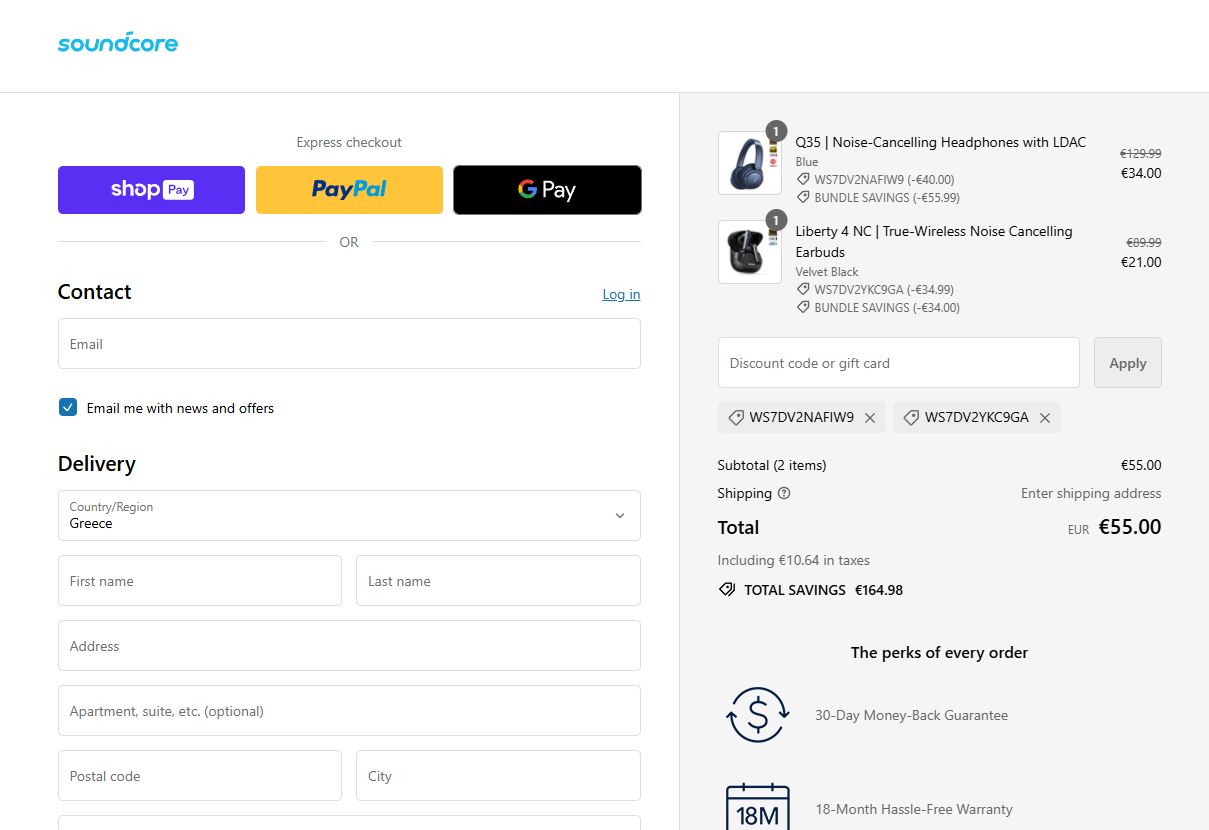Click the Enter shipping address text

[x=1091, y=493]
